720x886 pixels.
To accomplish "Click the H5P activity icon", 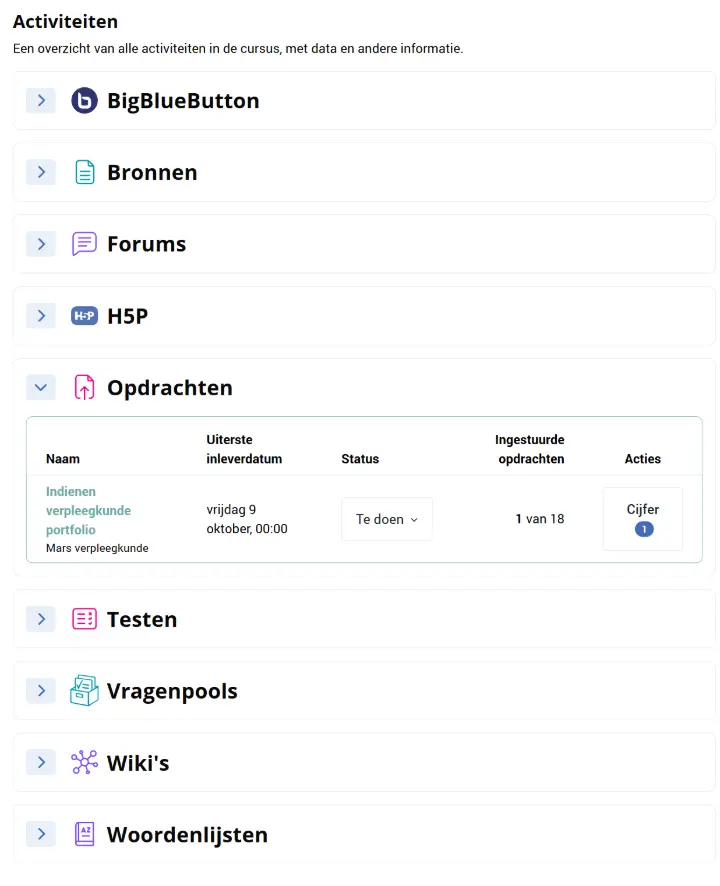I will (x=85, y=316).
